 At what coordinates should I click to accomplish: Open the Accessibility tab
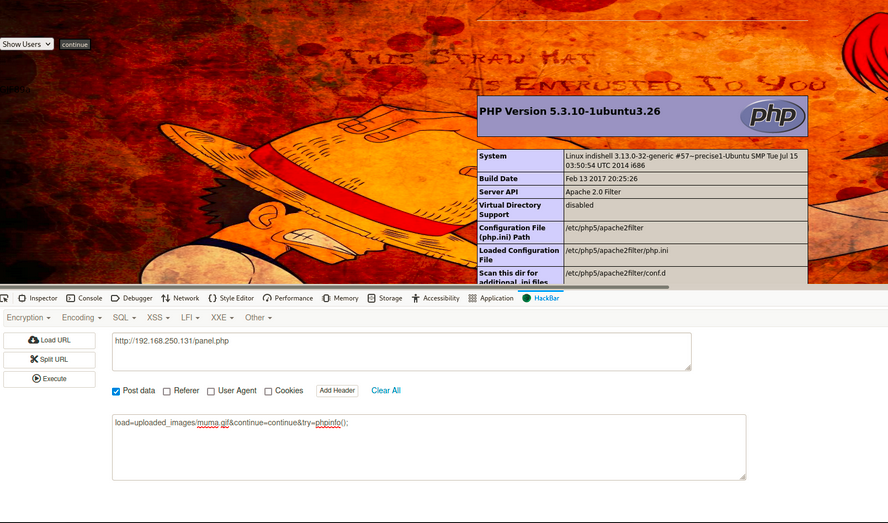tap(435, 298)
